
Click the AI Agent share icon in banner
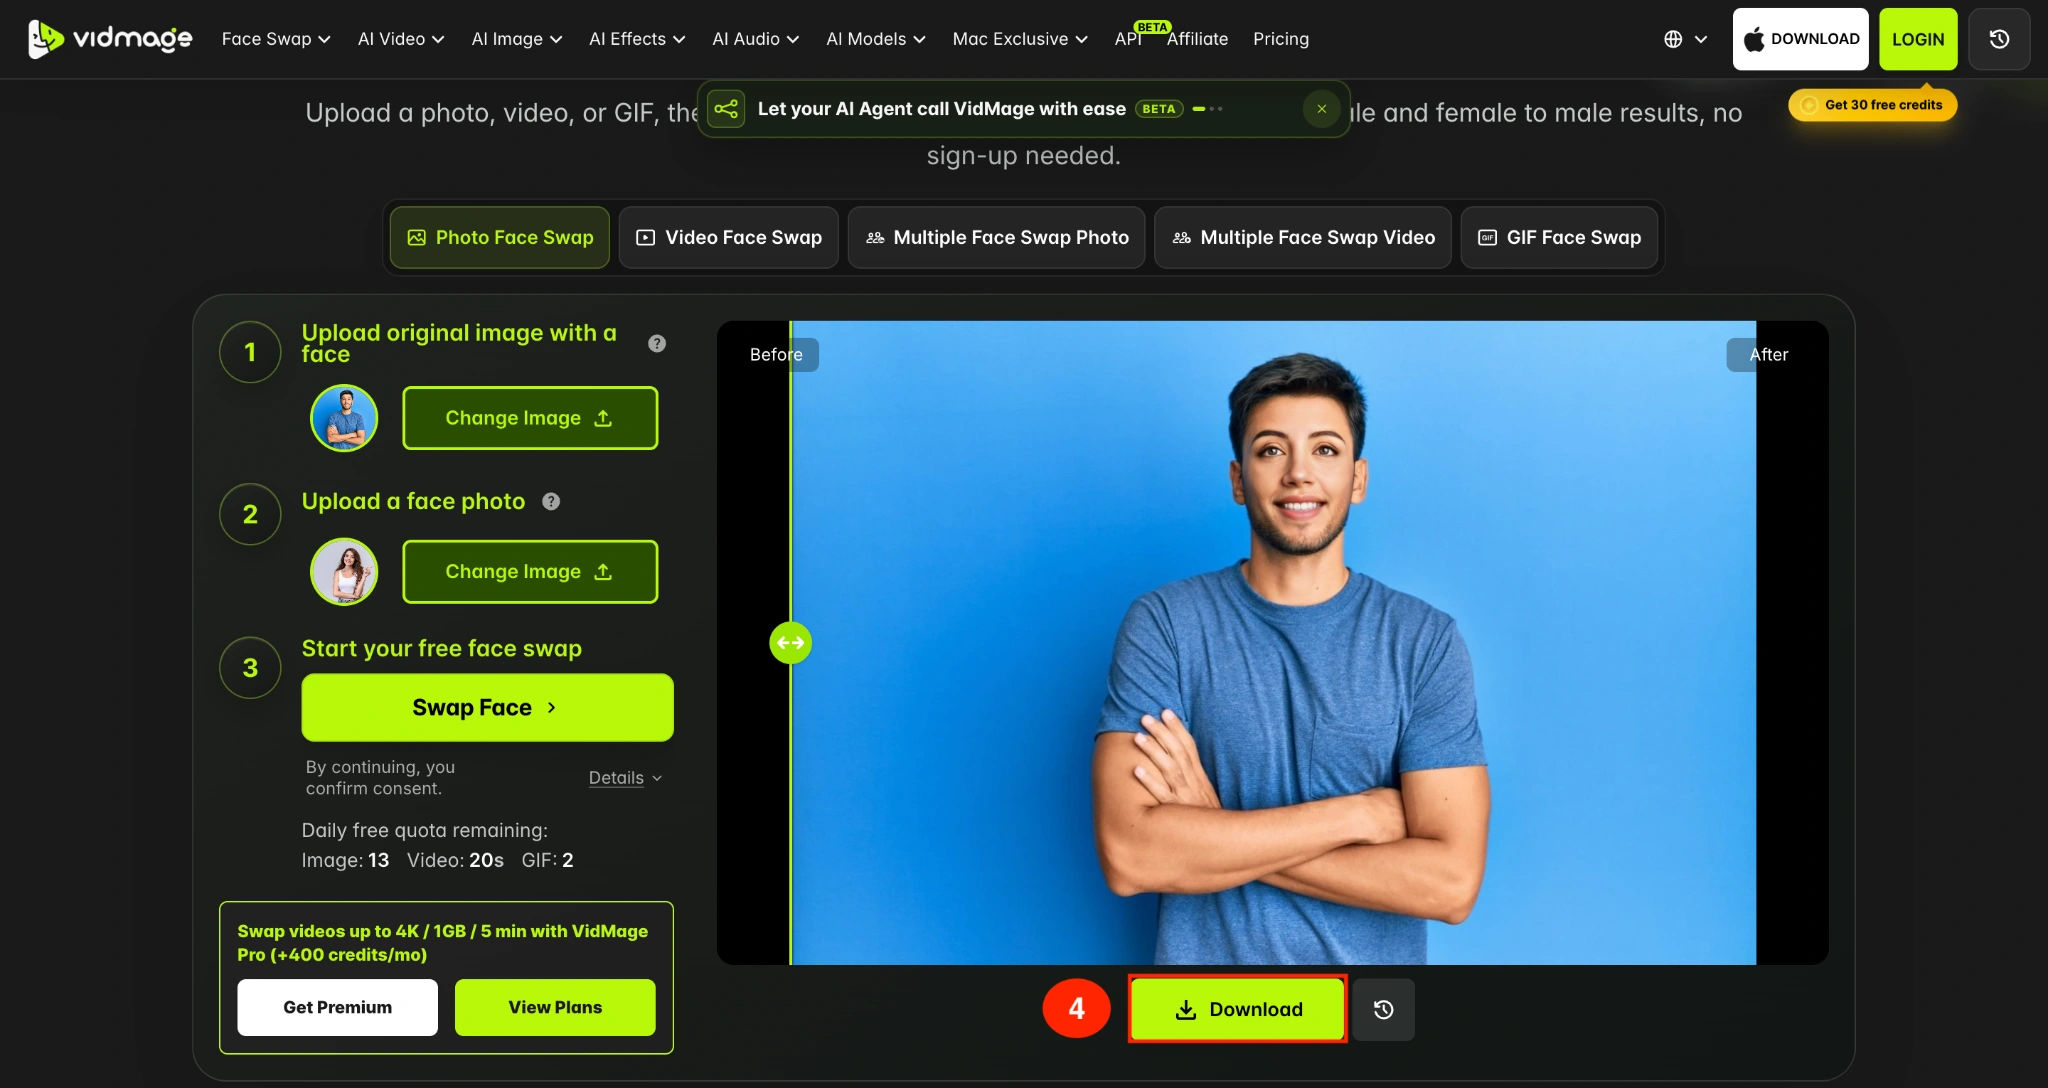point(727,109)
